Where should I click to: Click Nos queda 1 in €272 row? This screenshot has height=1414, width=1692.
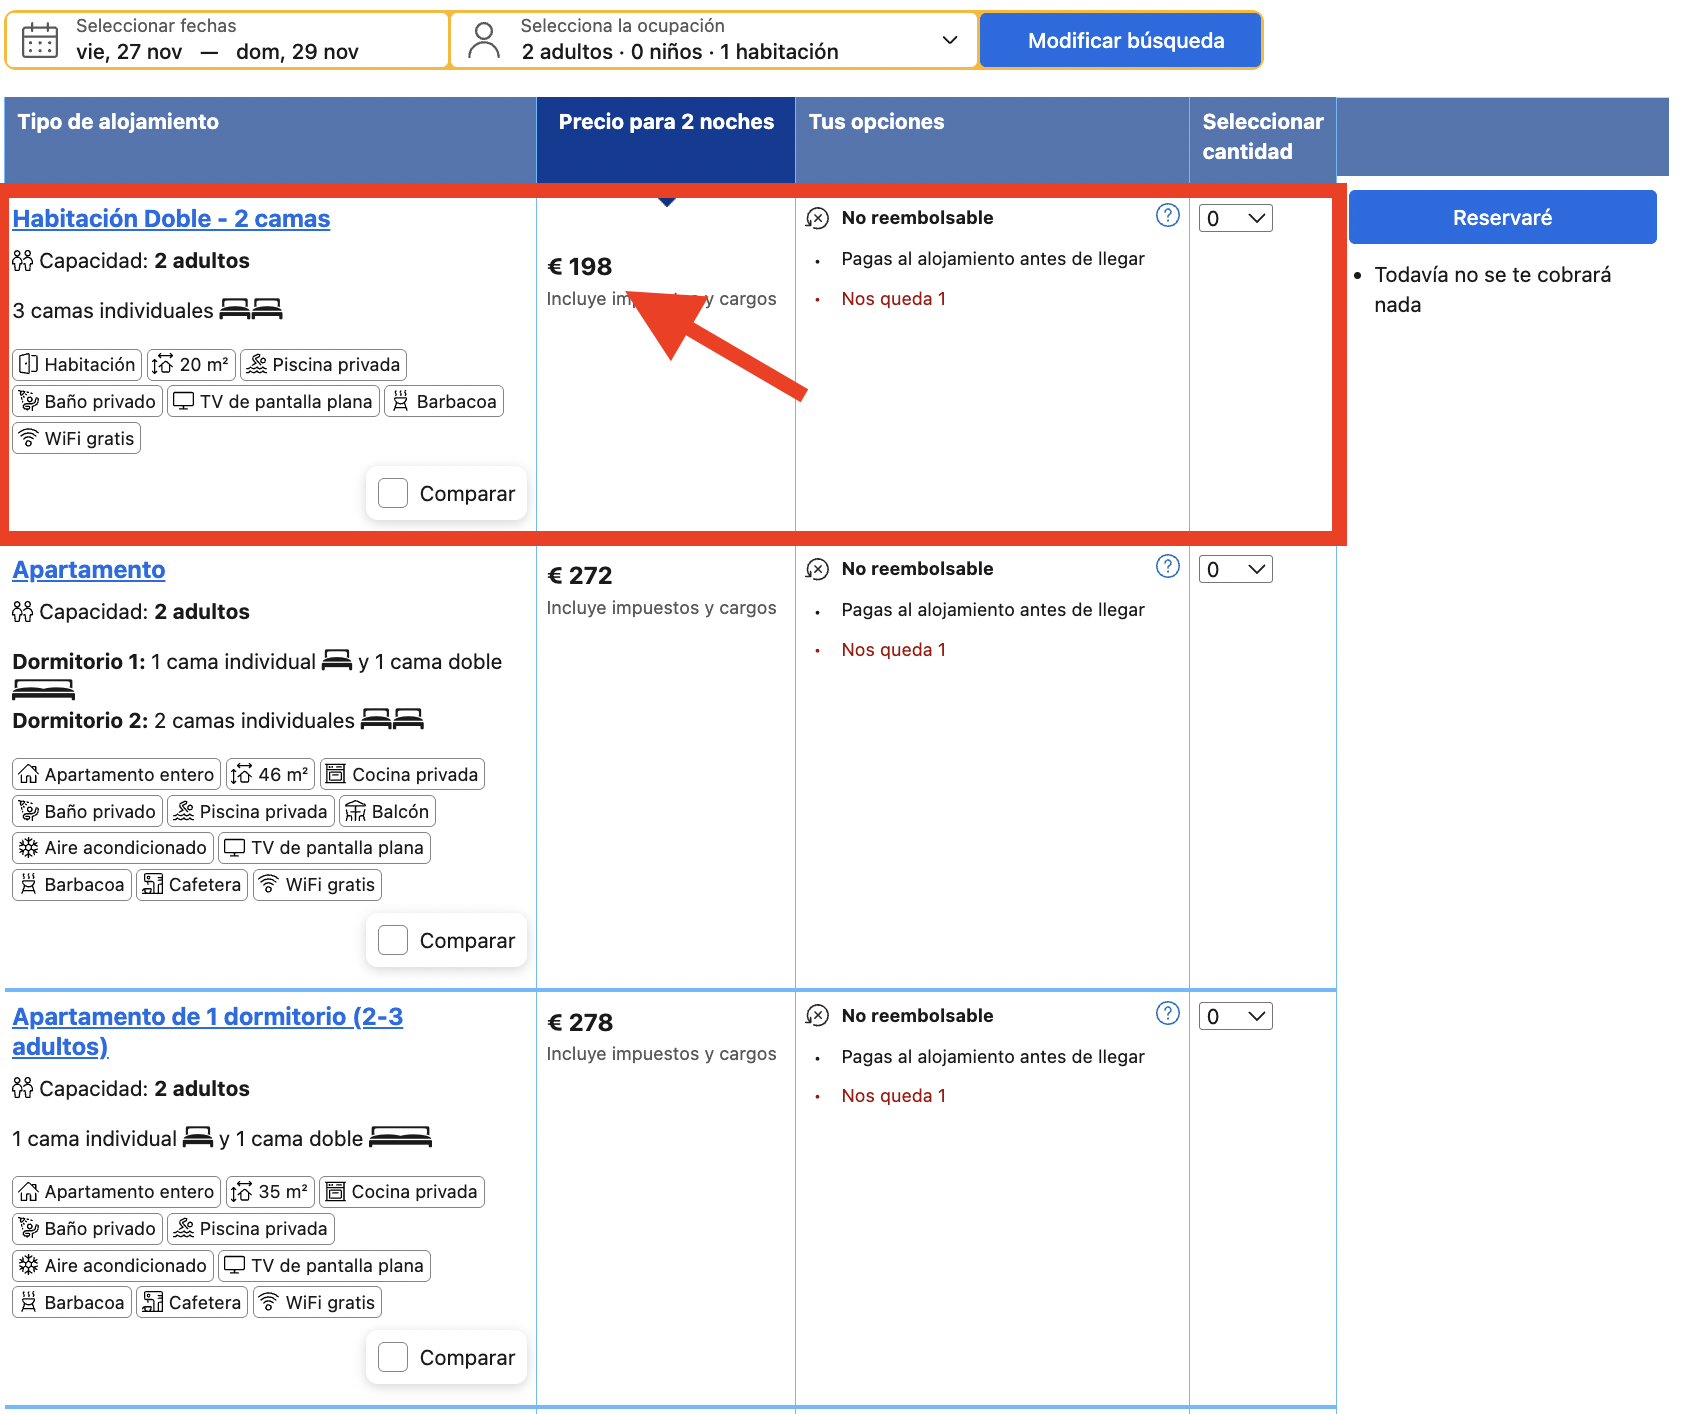tap(893, 650)
